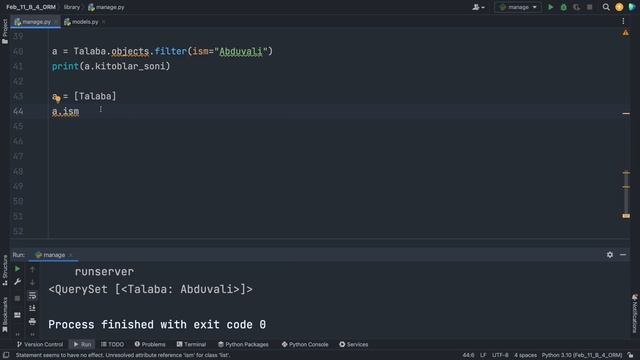The width and height of the screenshot is (640, 360).
Task: Click the manage.py breadcrumb in the navigation bar
Action: pos(106,7)
